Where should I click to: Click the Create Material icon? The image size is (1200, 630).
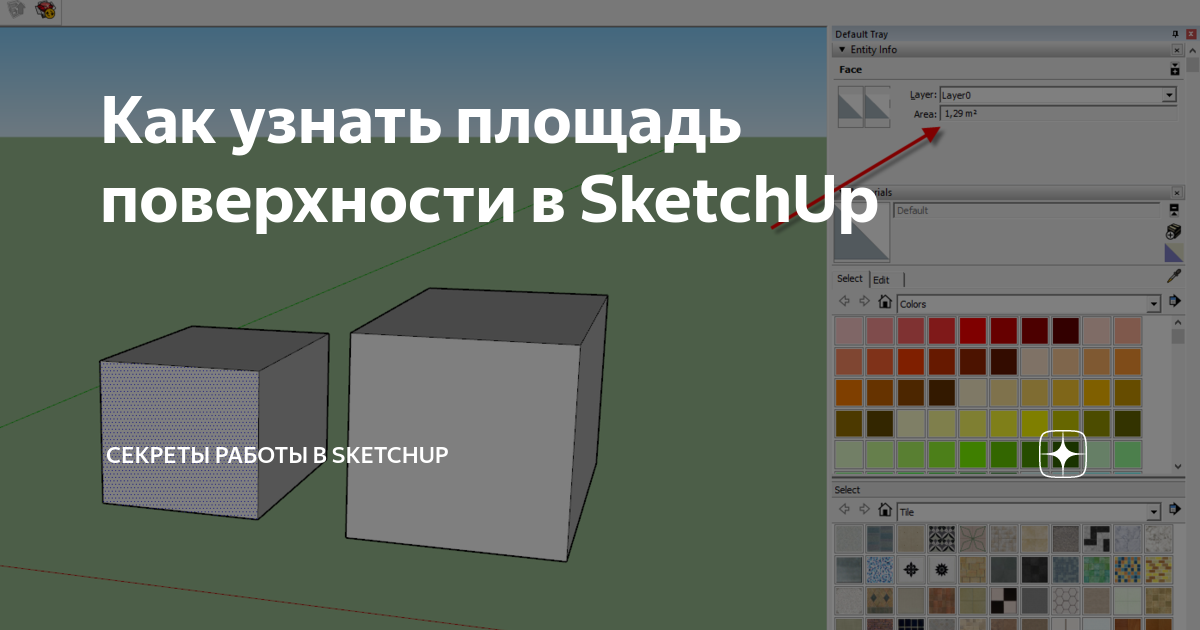coord(1174,231)
